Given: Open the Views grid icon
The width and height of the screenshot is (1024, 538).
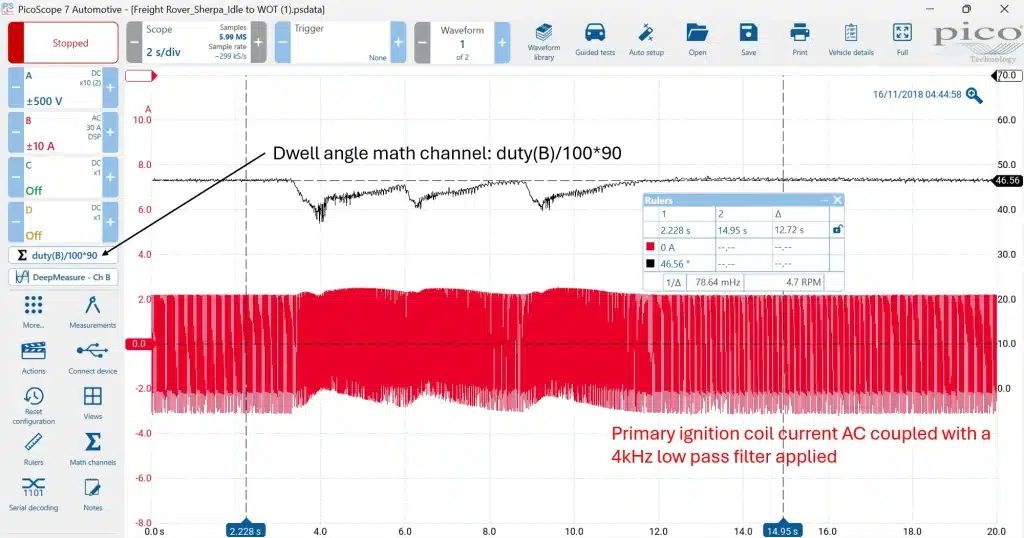Looking at the screenshot, I should pos(92,402).
